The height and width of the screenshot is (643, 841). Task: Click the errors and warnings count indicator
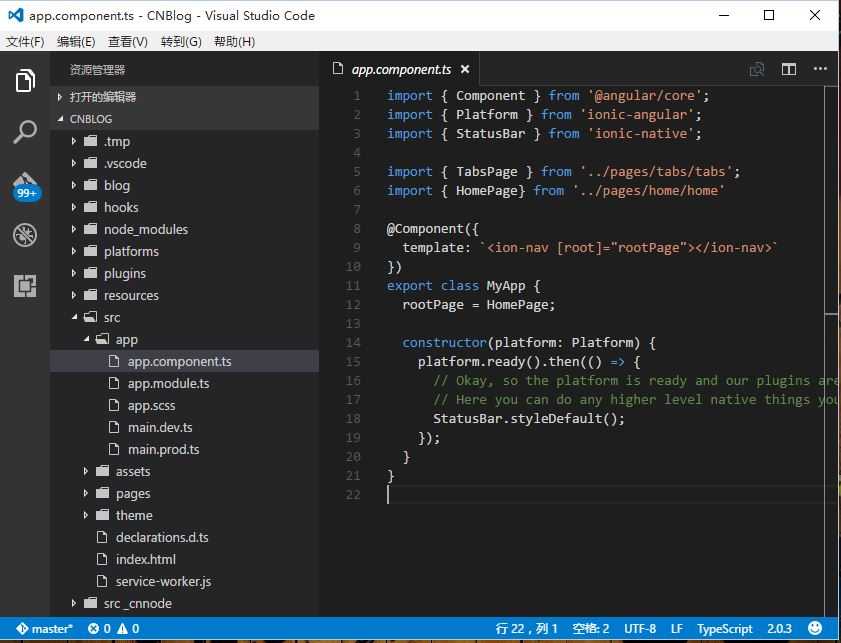[113, 629]
